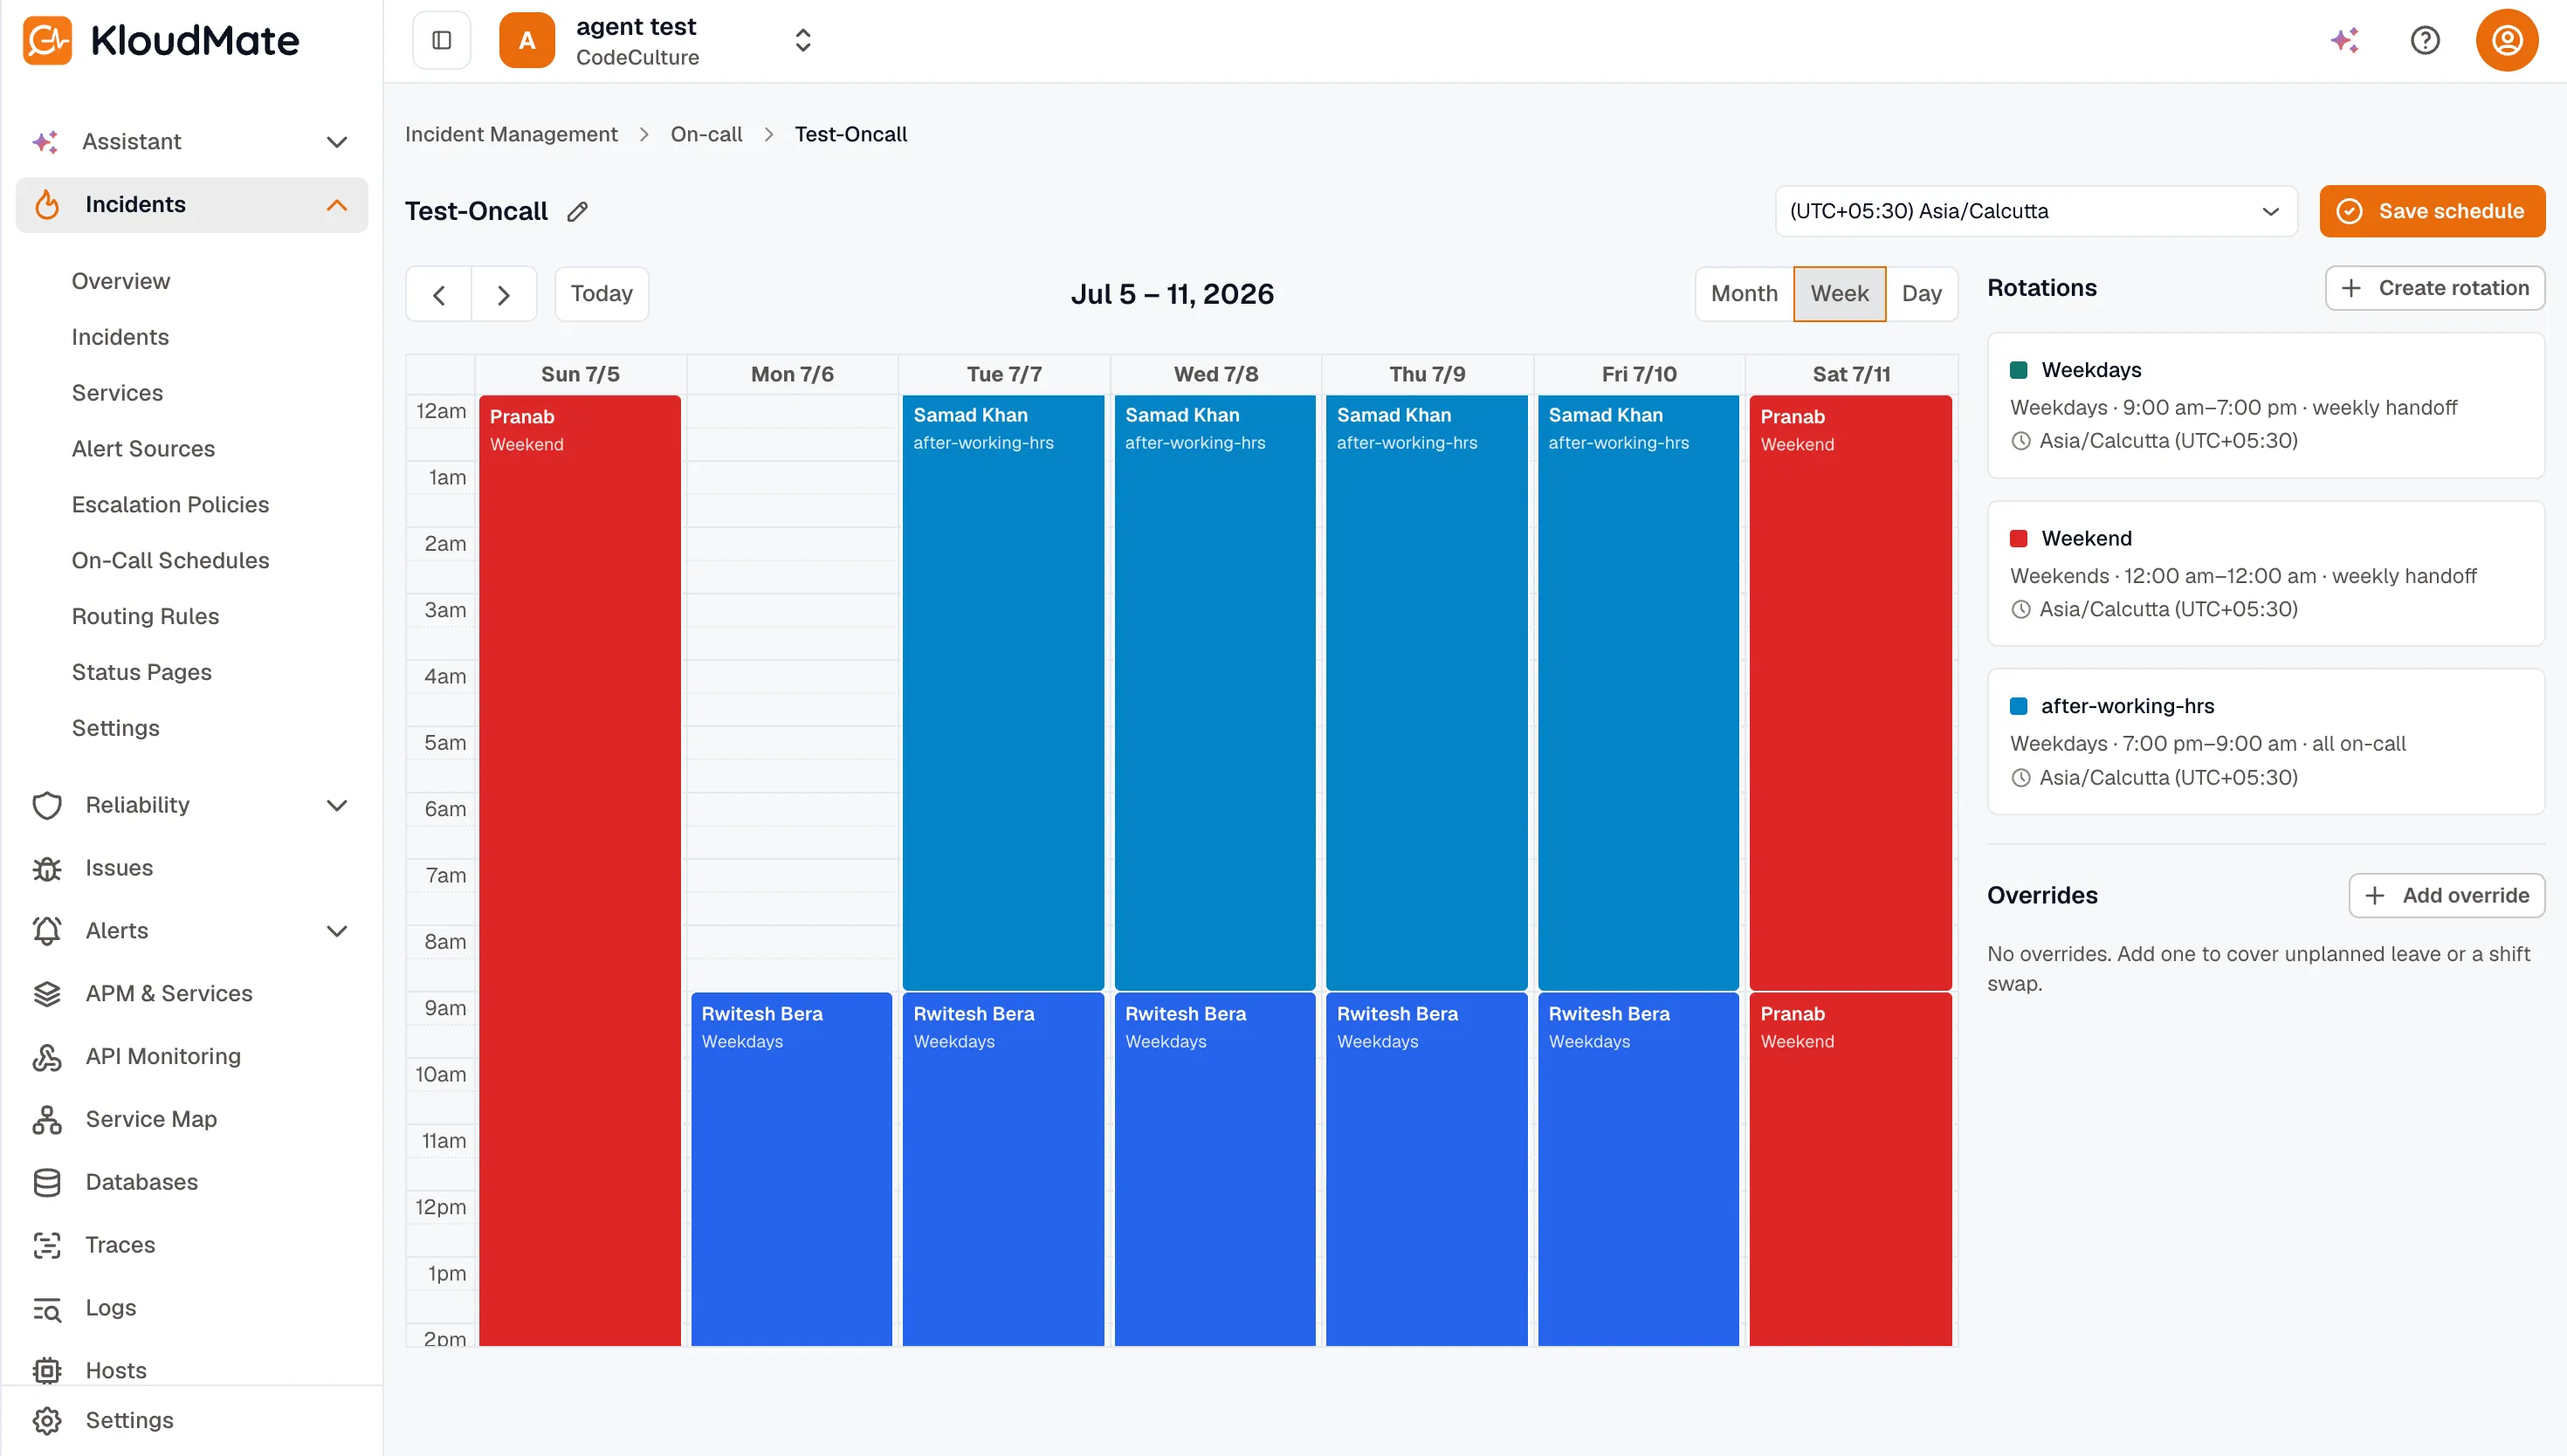Click the Save schedule button
Screen dimensions: 2567x1456
pyautogui.click(x=2432, y=211)
